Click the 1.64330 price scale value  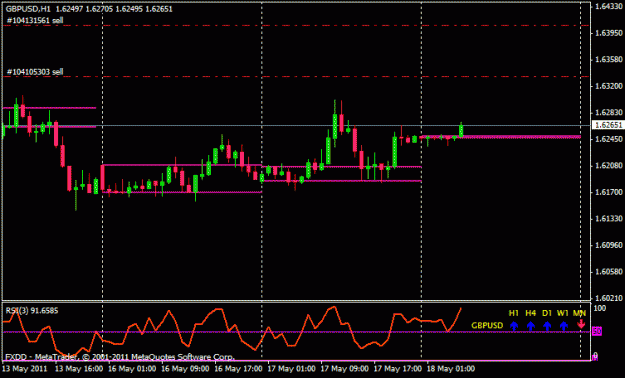coord(609,6)
